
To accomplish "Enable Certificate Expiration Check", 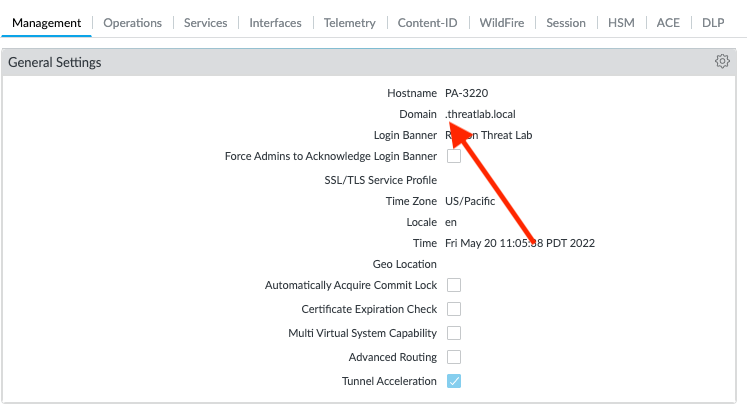I will [x=454, y=309].
